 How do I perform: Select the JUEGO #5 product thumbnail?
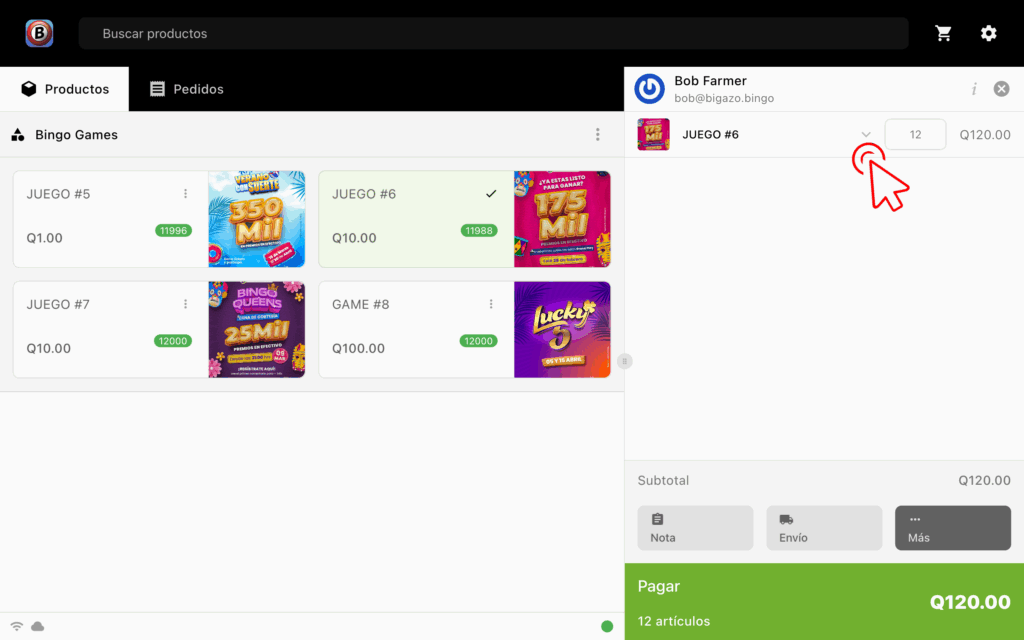(257, 219)
